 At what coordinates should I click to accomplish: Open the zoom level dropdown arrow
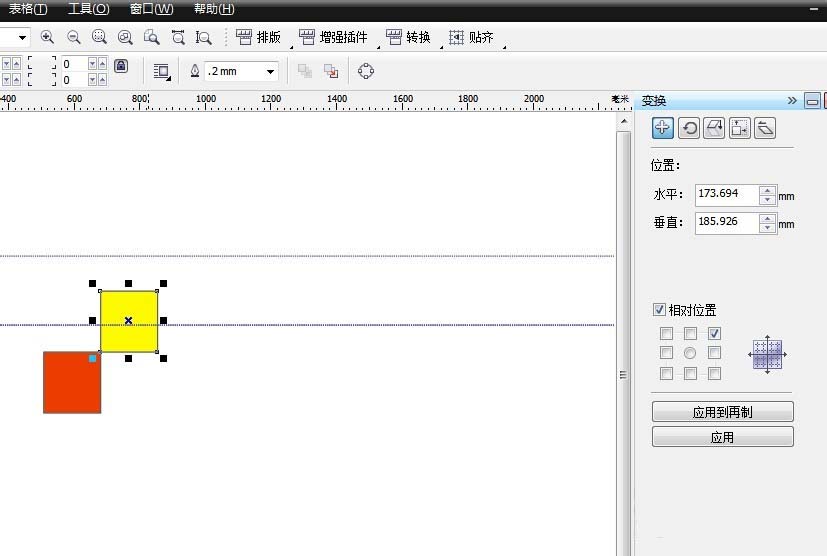pos(22,37)
